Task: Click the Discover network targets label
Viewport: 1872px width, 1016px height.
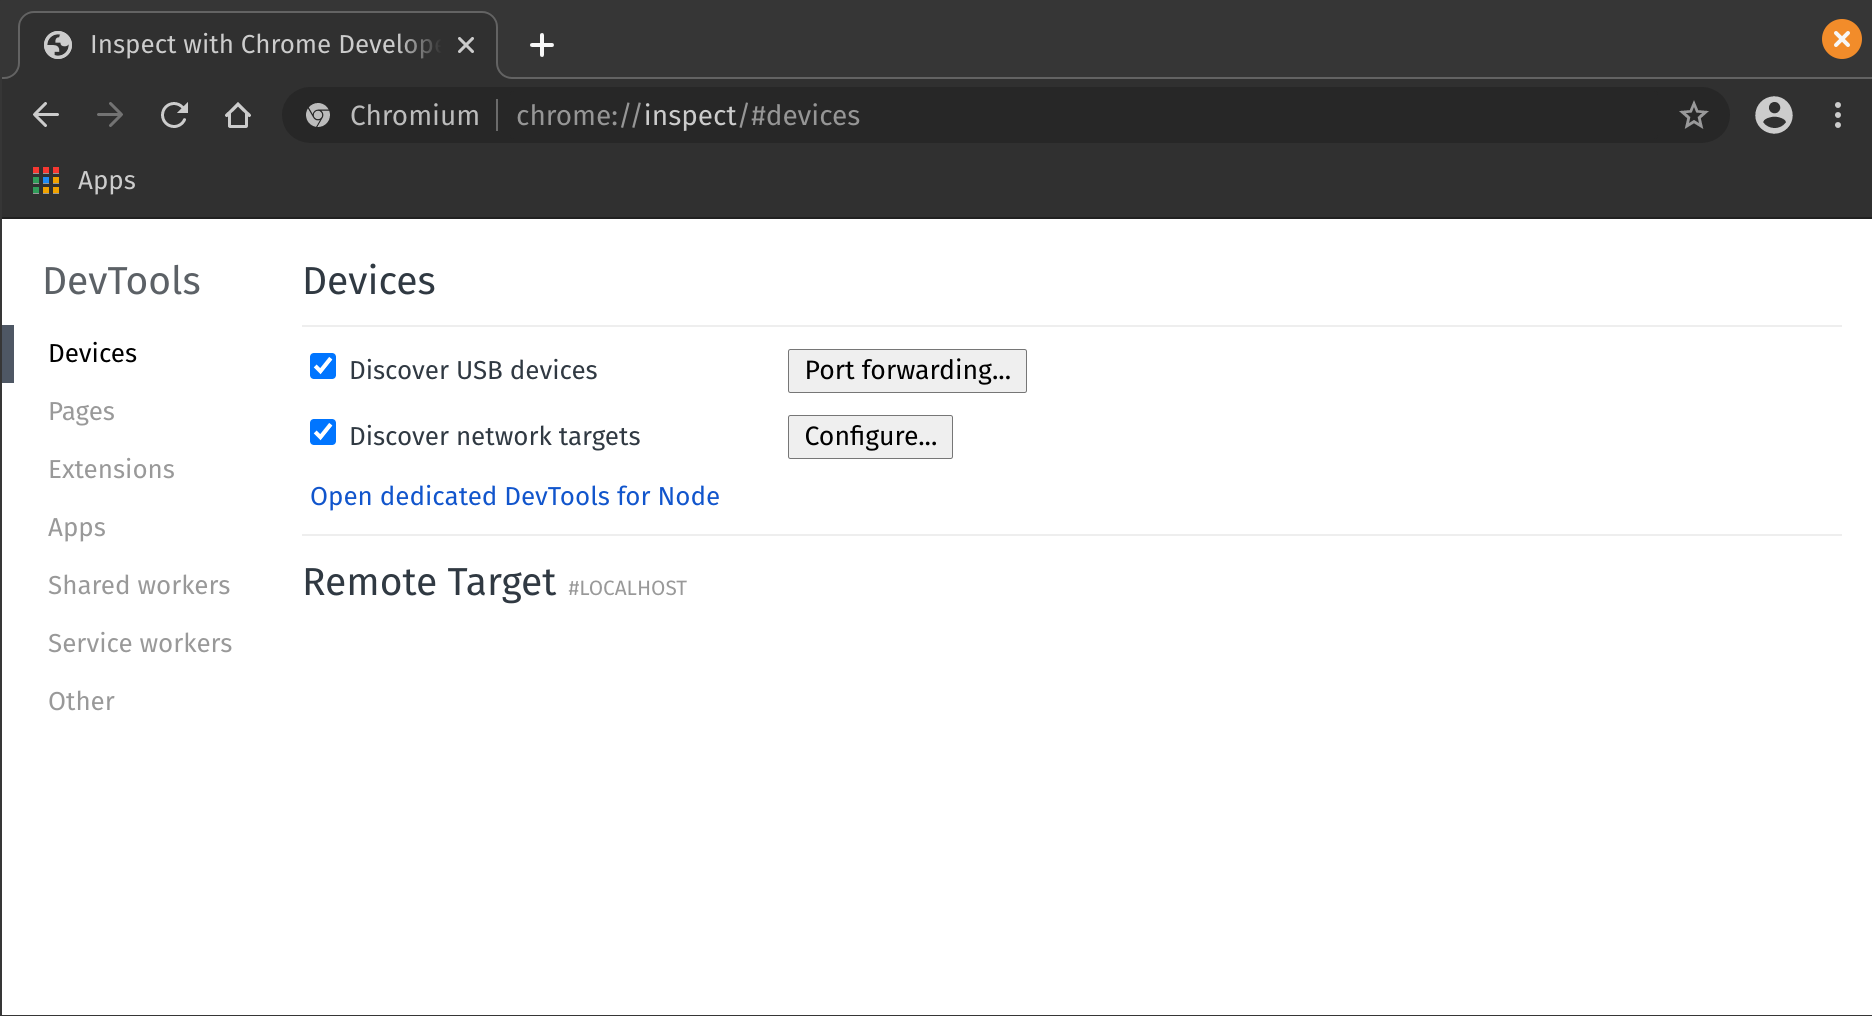Action: [x=495, y=436]
